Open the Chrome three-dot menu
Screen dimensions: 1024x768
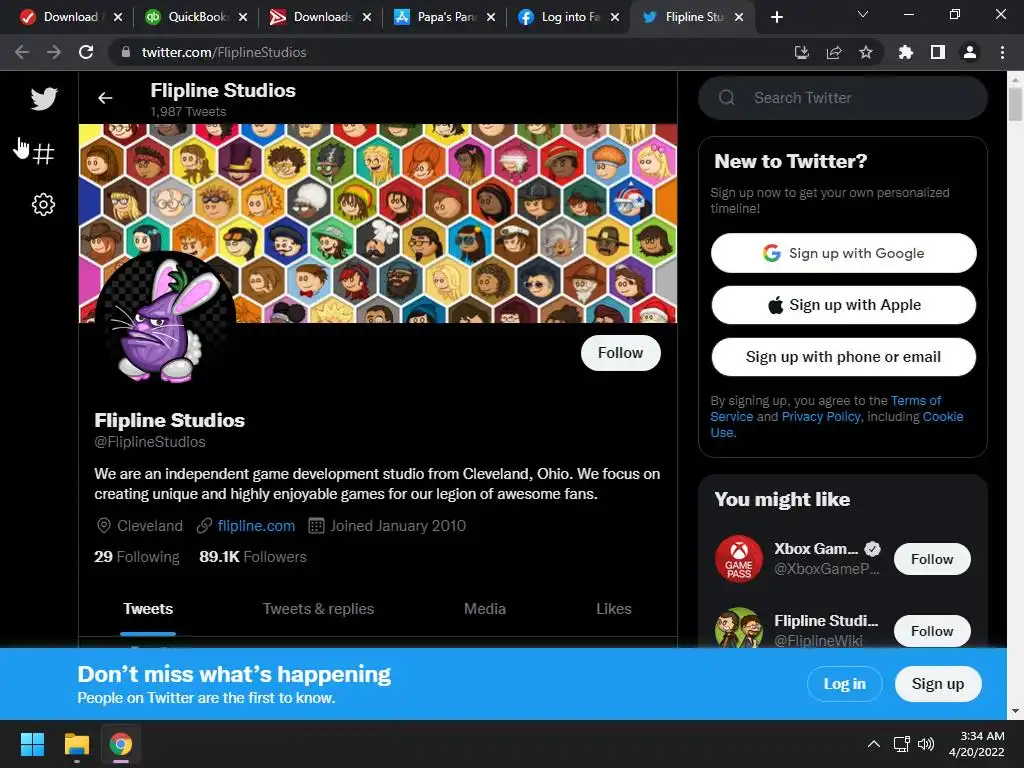click(1002, 52)
